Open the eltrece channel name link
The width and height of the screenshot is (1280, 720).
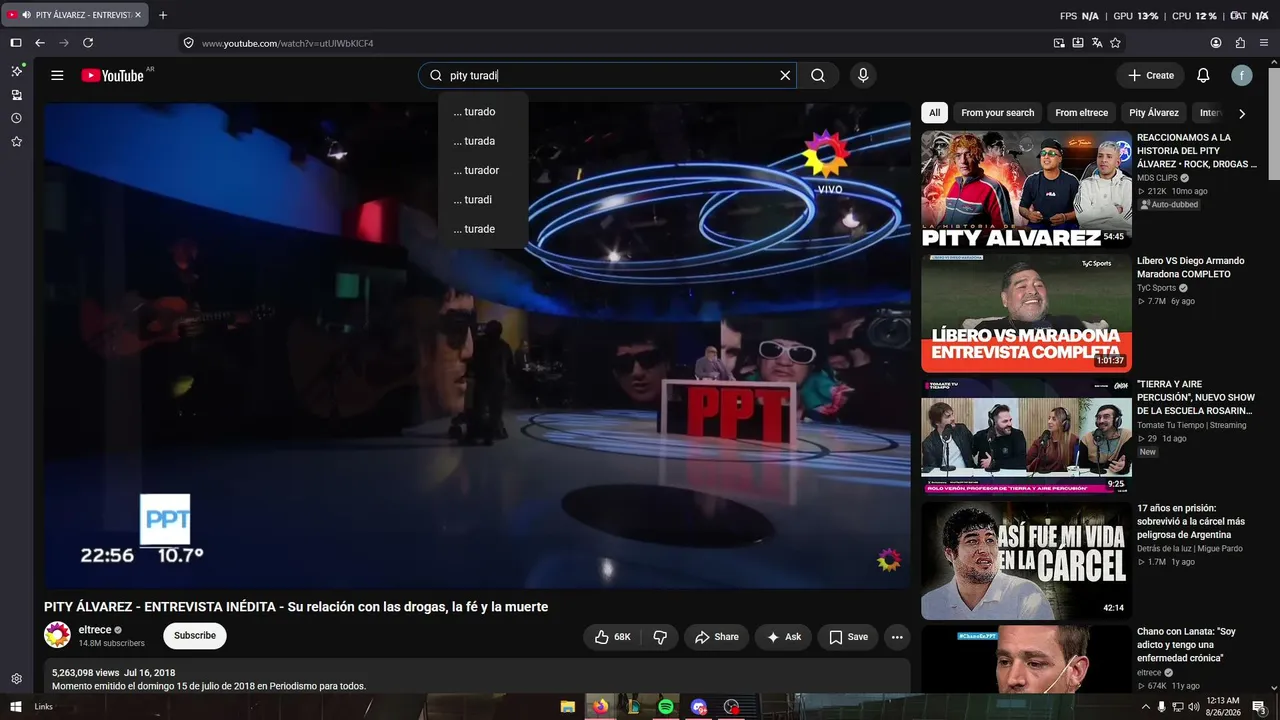pyautogui.click(x=95, y=630)
